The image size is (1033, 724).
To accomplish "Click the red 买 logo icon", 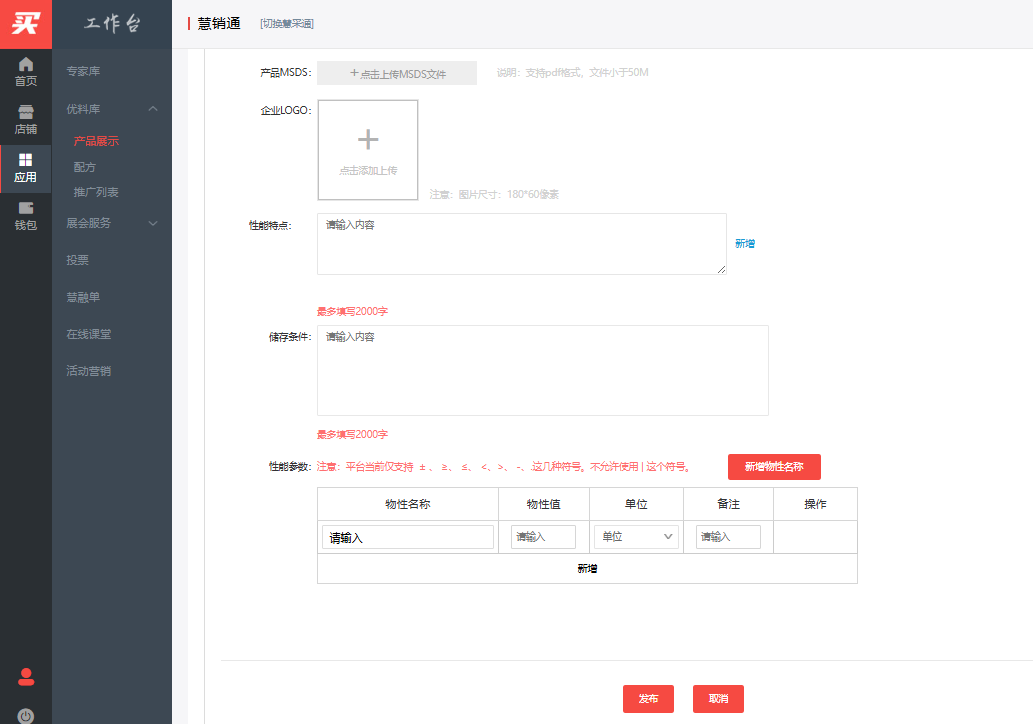I will pyautogui.click(x=26, y=23).
